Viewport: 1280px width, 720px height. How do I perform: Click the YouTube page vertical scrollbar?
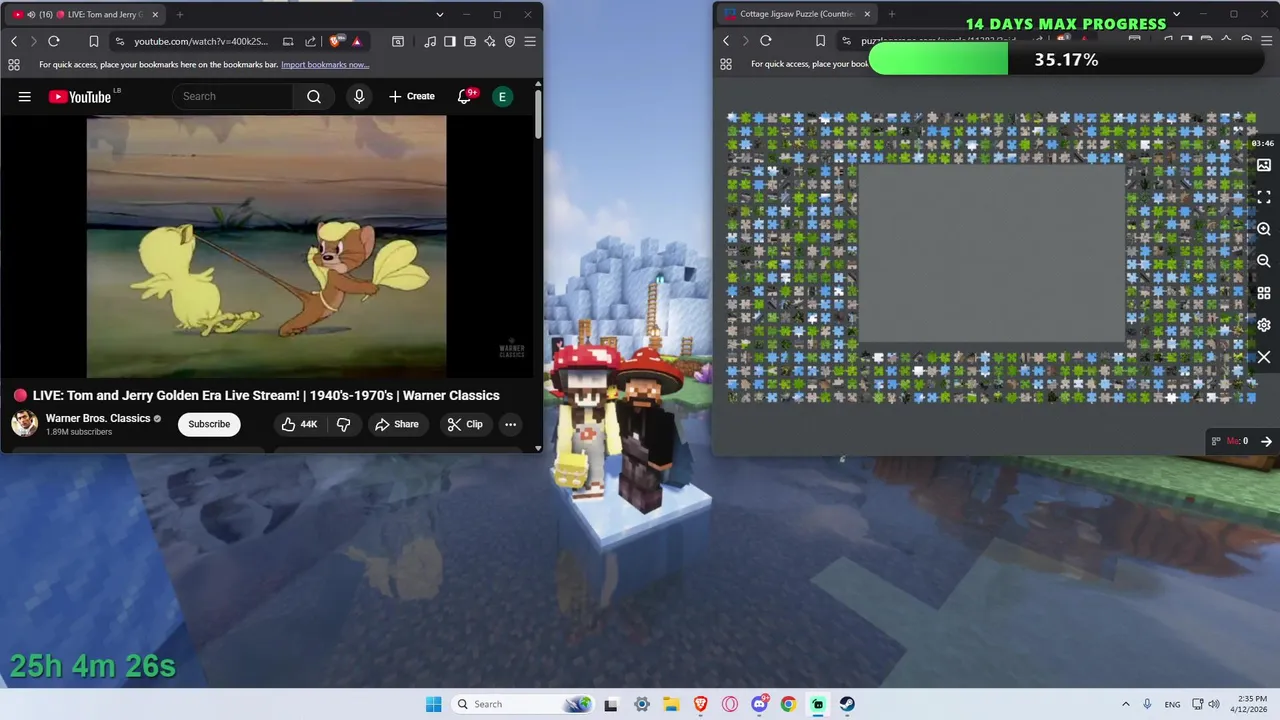538,115
